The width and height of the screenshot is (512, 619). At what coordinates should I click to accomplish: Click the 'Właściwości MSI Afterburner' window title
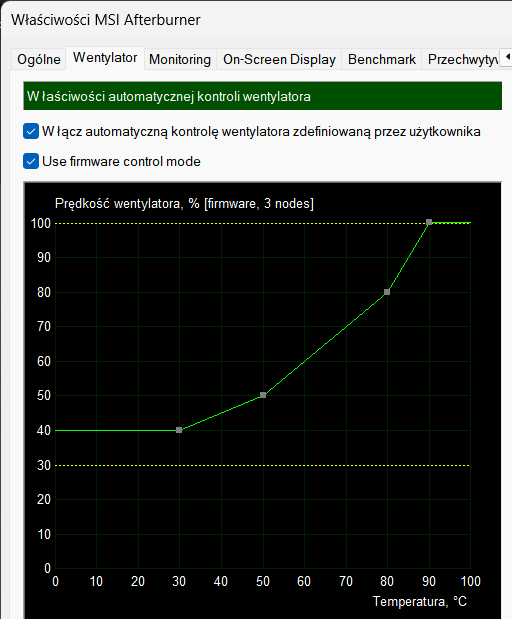coord(106,20)
